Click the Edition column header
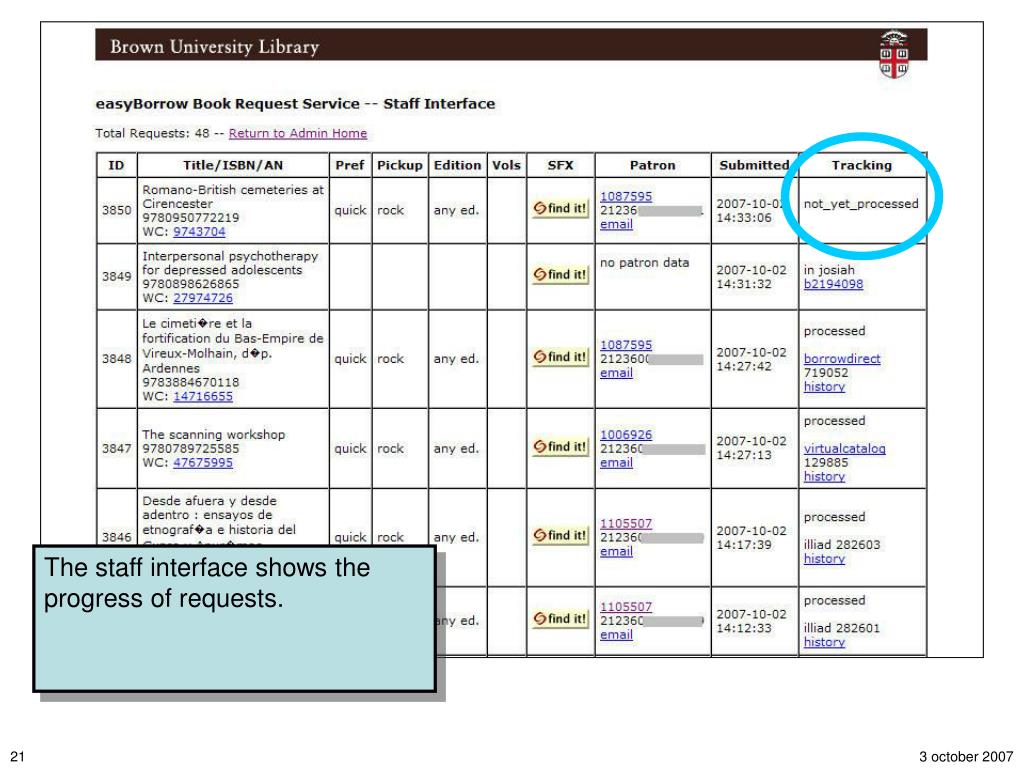 click(x=457, y=165)
